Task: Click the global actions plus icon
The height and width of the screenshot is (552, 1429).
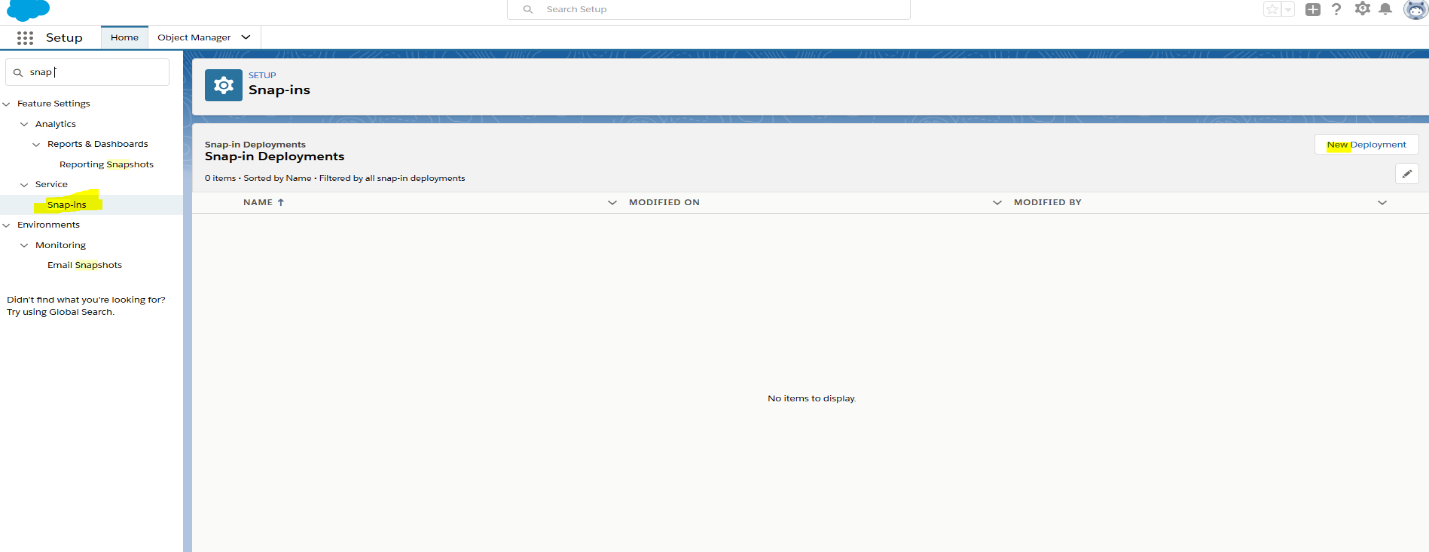Action: [1313, 9]
